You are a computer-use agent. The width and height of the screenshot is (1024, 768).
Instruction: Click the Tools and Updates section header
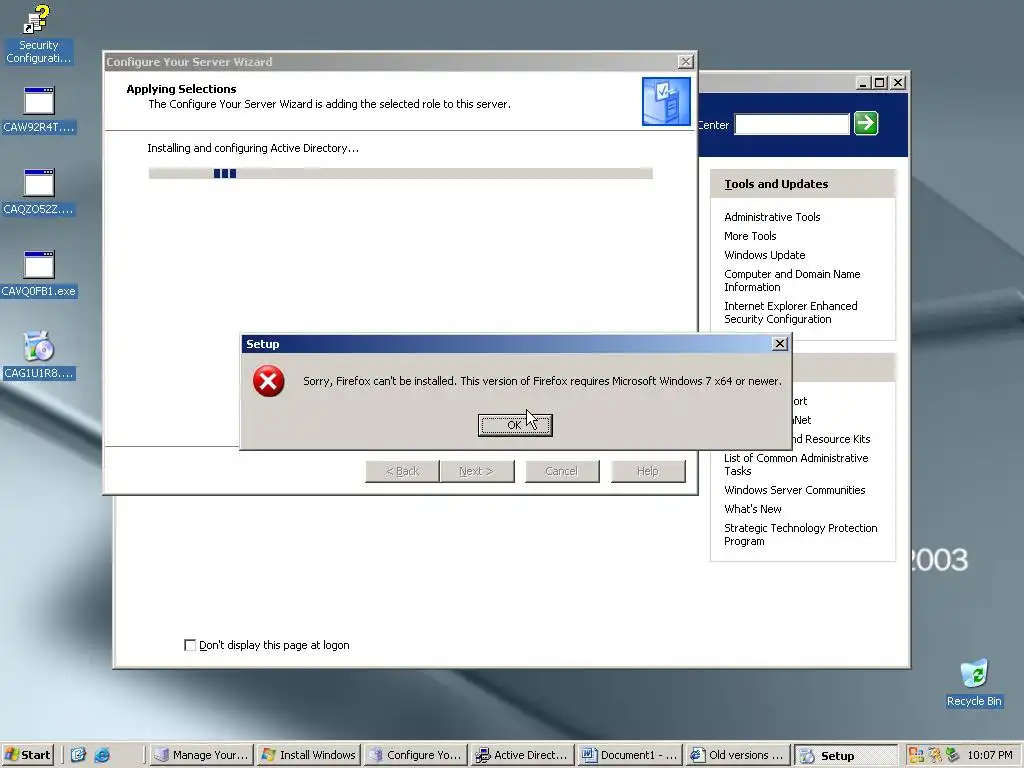tap(803, 184)
